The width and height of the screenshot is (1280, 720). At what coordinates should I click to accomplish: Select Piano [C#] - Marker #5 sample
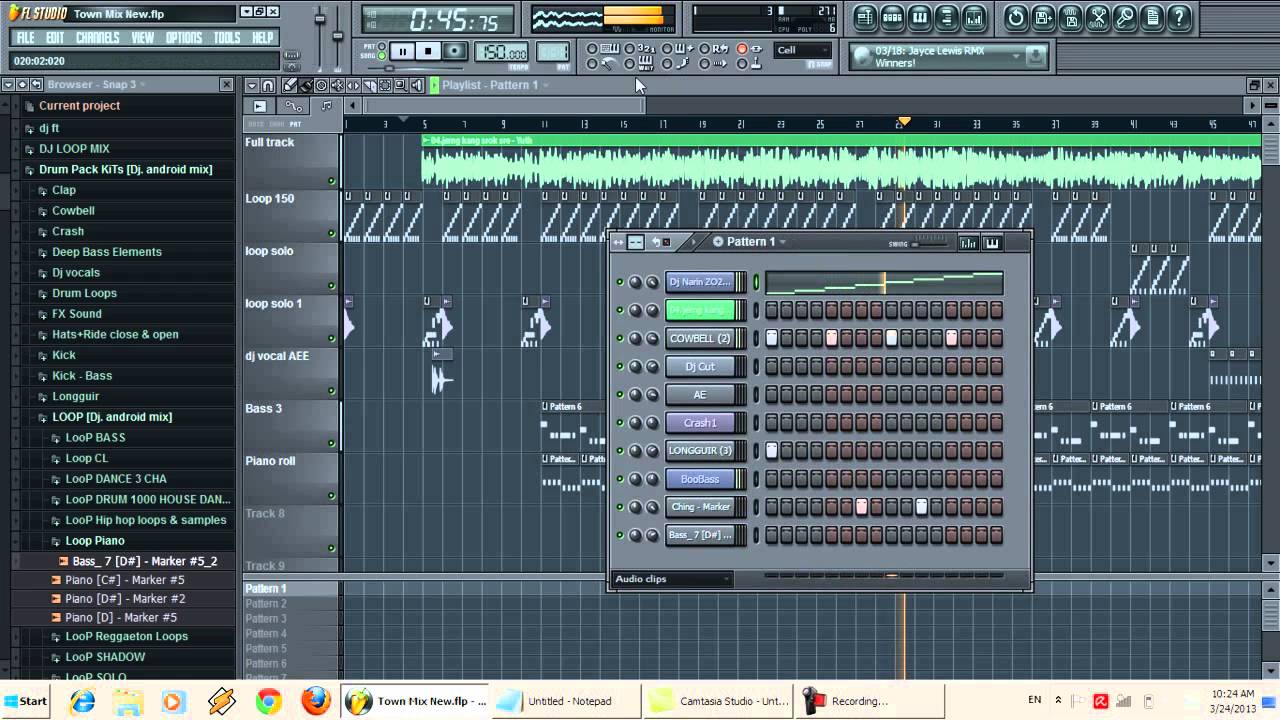(124, 580)
